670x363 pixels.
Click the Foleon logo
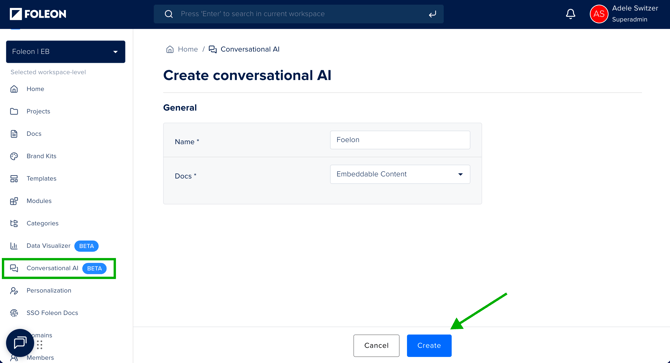point(38,14)
